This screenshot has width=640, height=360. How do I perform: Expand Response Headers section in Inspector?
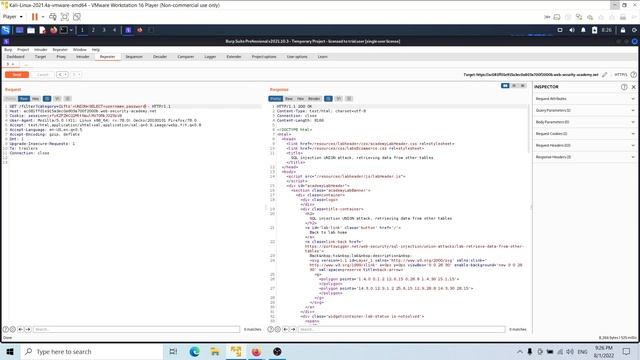pyautogui.click(x=584, y=157)
